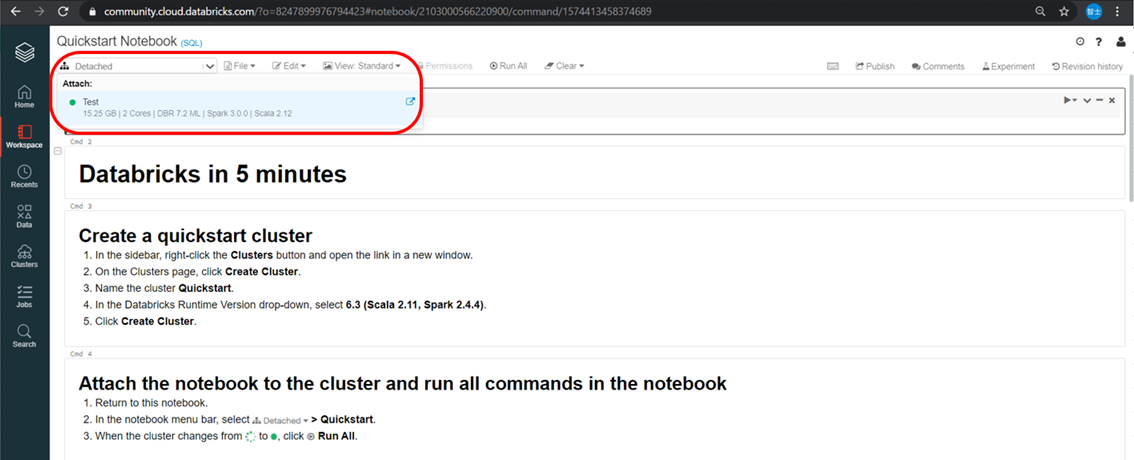Screen dimensions: 1134x460
Task: Click the Databricks in 5 minutes heading
Action: click(x=213, y=174)
